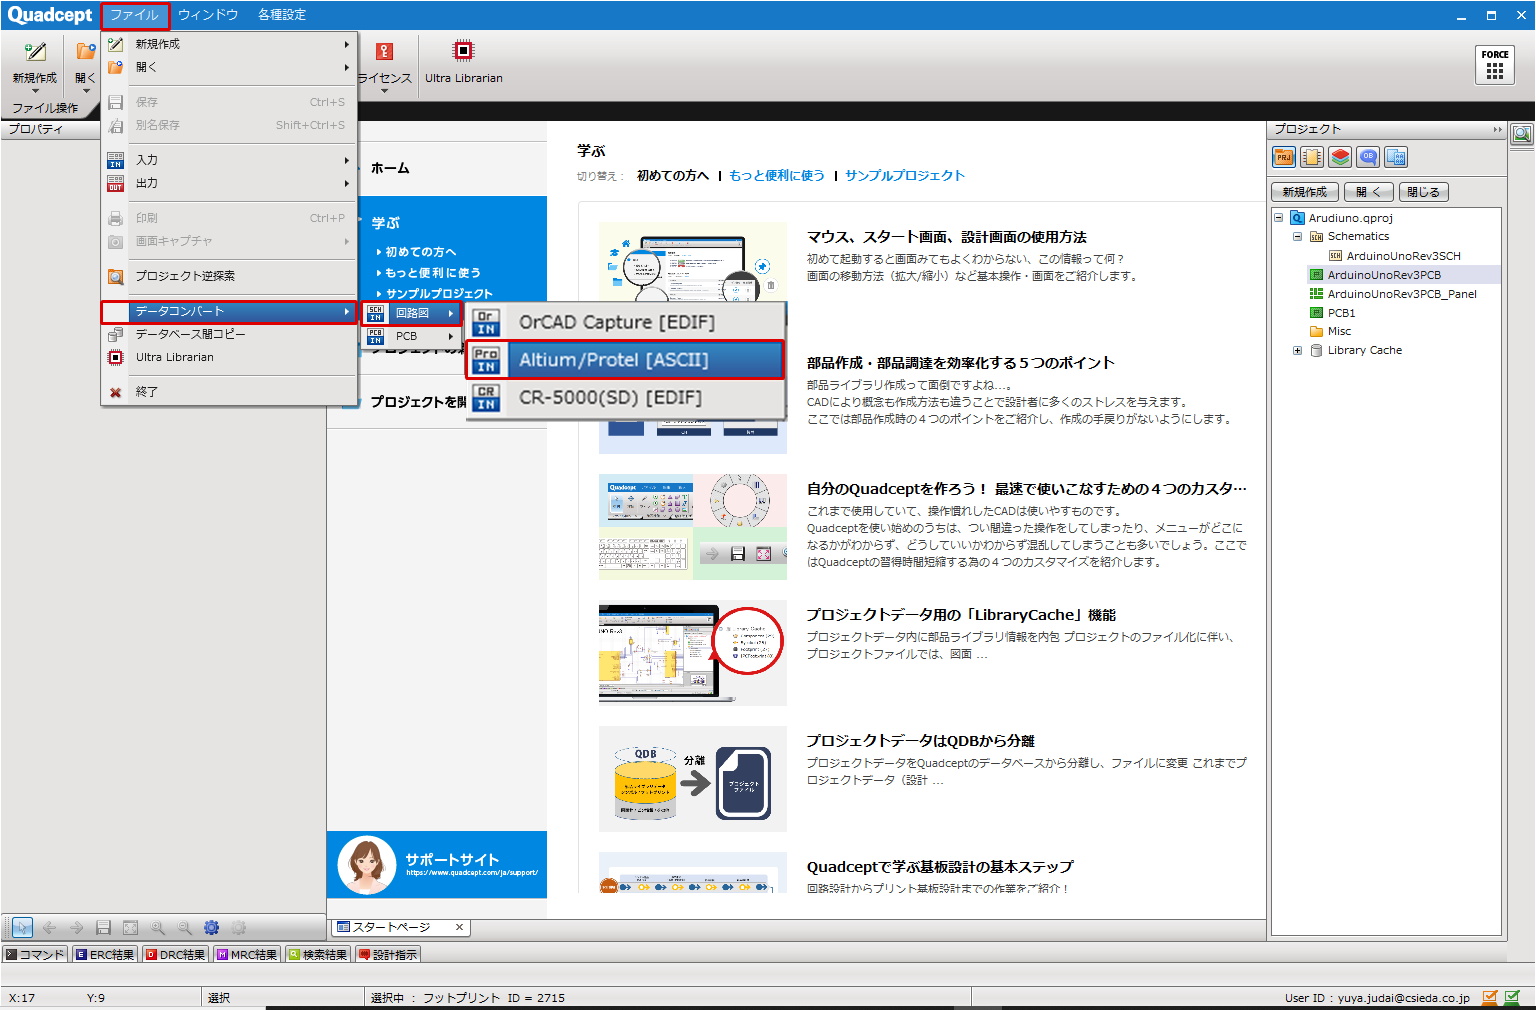Viewport: 1536px width, 1010px height.
Task: Select ArduinoUnoRev3PCB_Panel in project tree
Action: point(1401,294)
